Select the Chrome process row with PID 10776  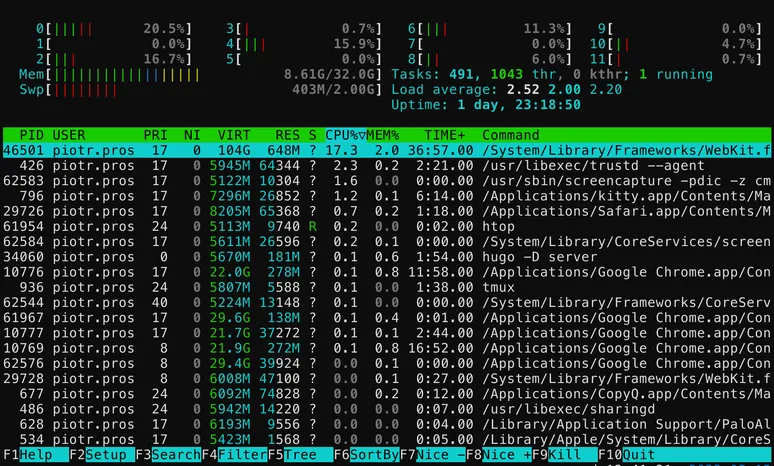(x=387, y=272)
